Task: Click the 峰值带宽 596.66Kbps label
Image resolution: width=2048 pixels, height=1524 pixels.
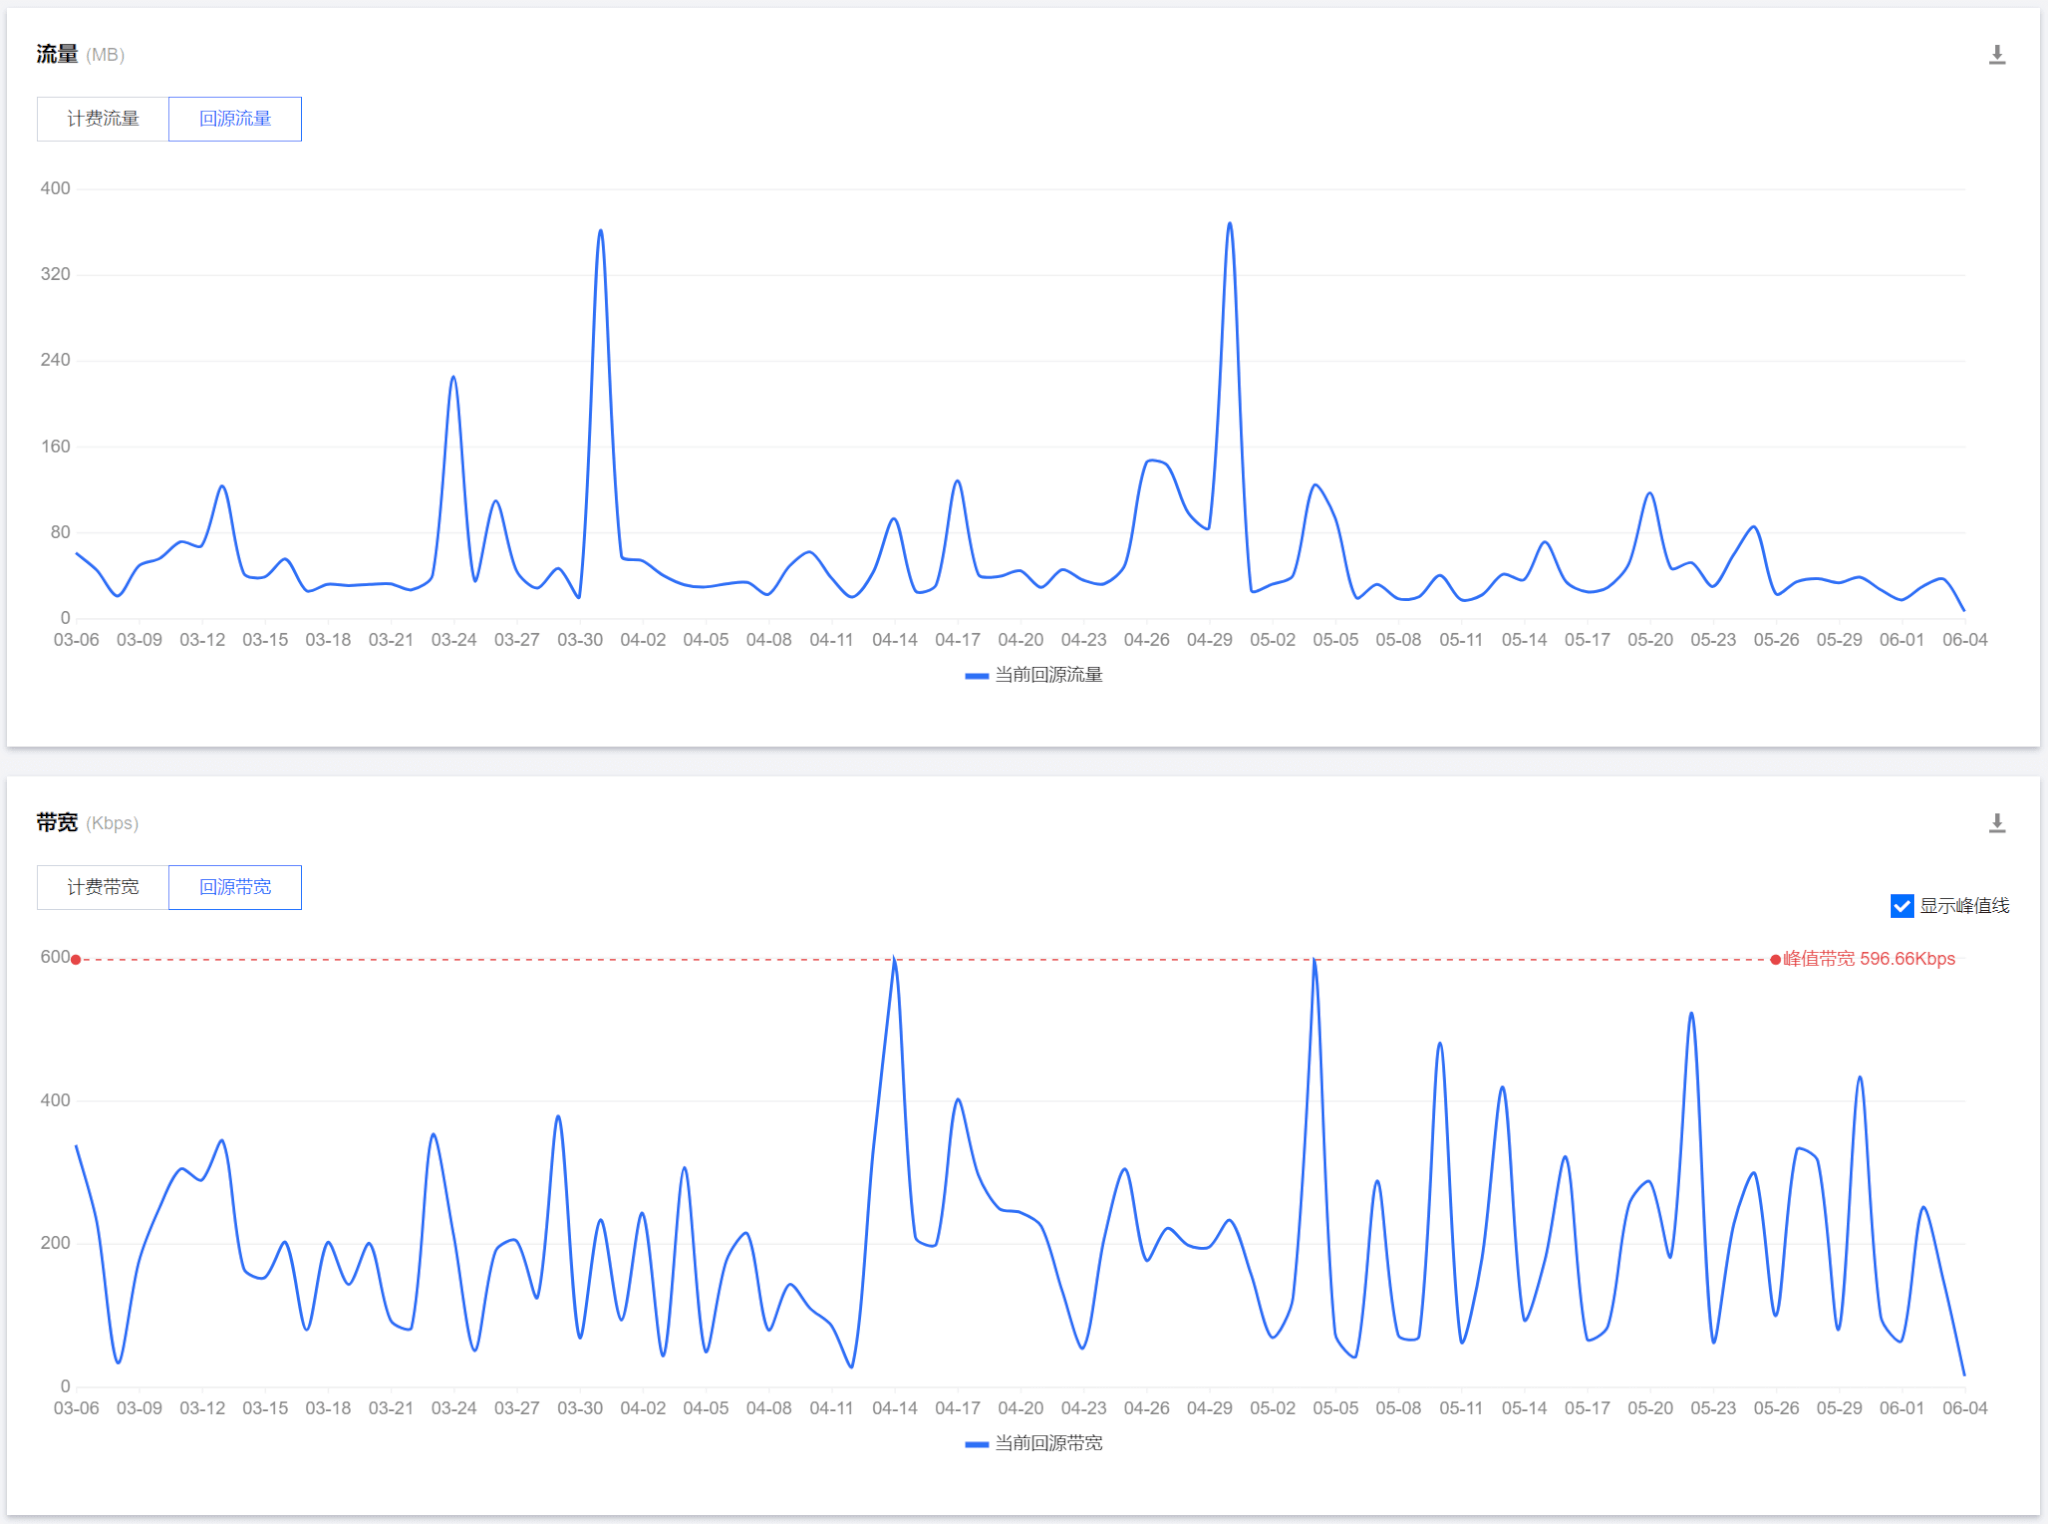Action: [x=1868, y=959]
